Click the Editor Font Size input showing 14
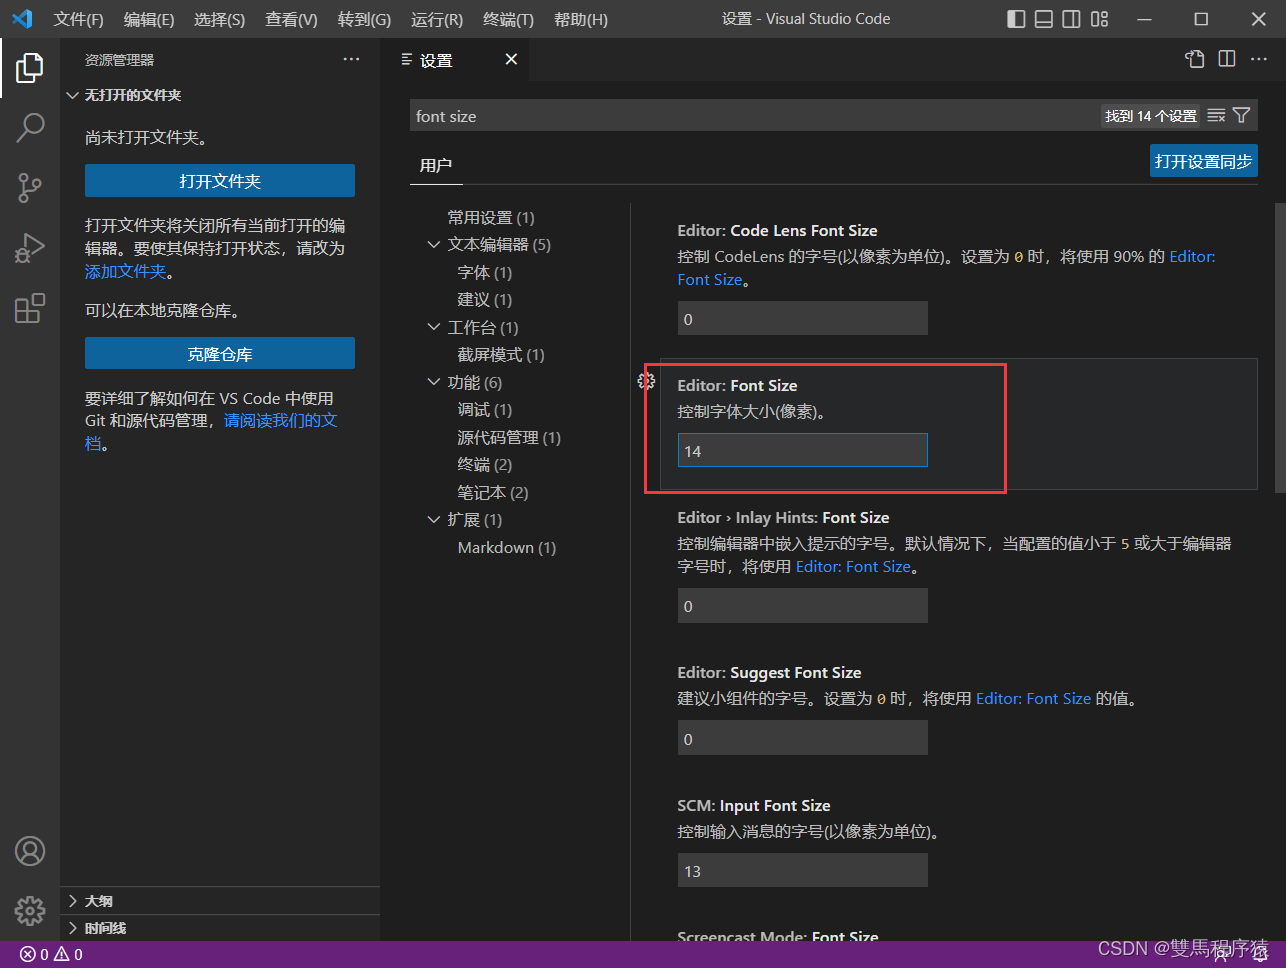Screen dimensions: 1286x968 pyautogui.click(x=803, y=451)
